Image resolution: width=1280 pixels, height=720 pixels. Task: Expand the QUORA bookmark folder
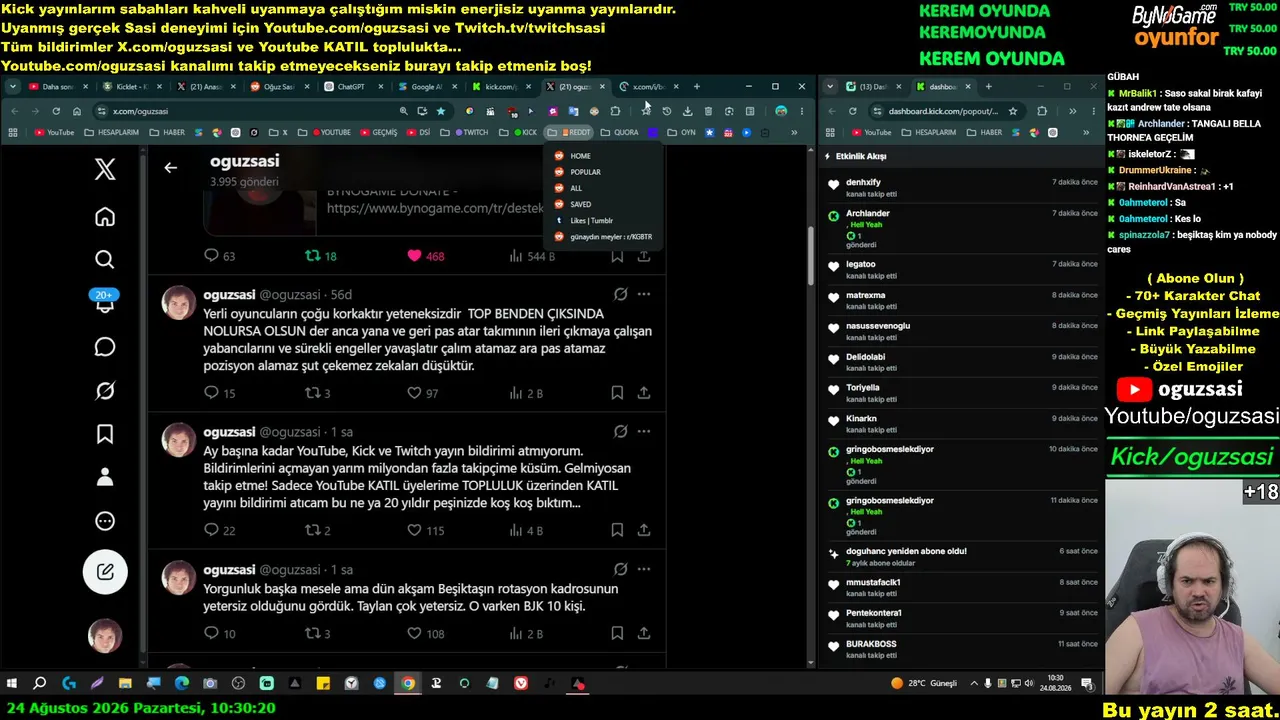coord(620,132)
